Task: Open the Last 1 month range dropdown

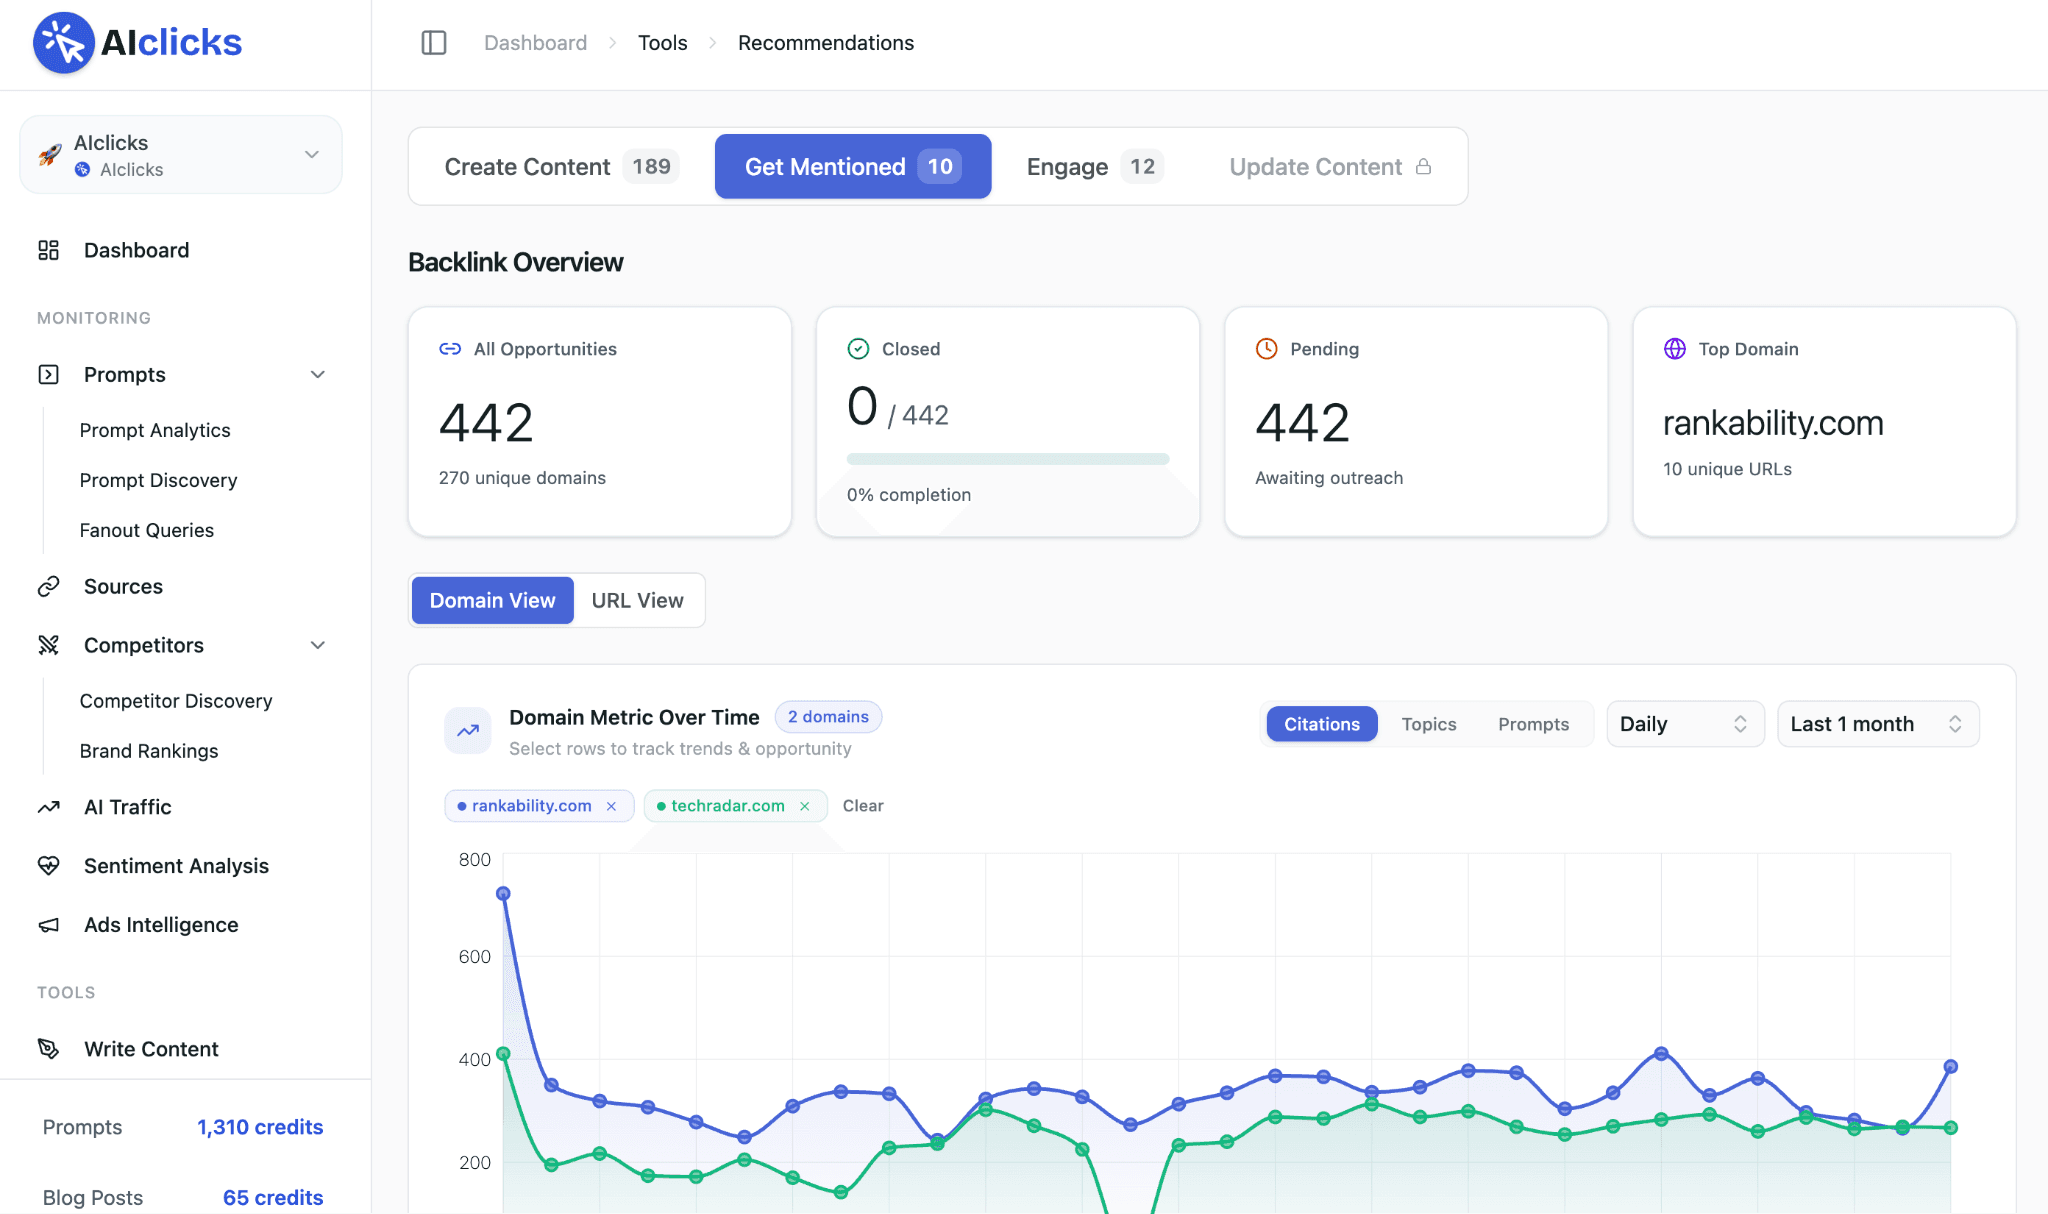Action: click(1878, 724)
